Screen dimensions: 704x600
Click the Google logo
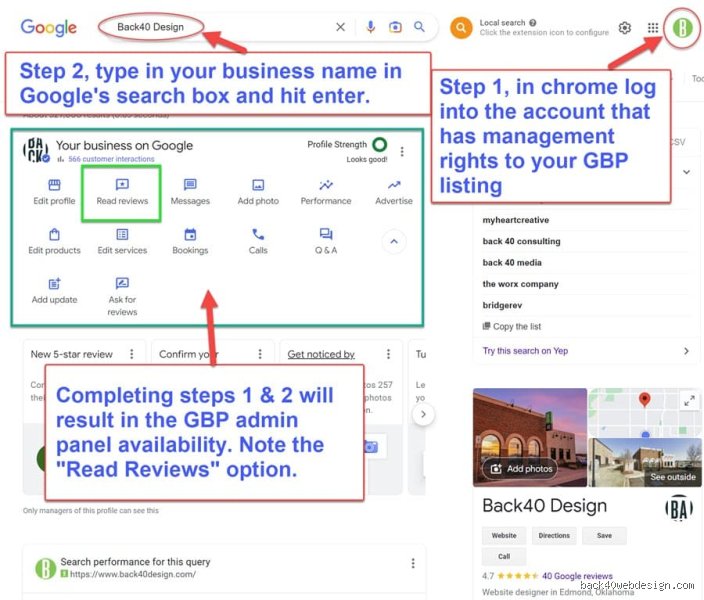click(48, 28)
